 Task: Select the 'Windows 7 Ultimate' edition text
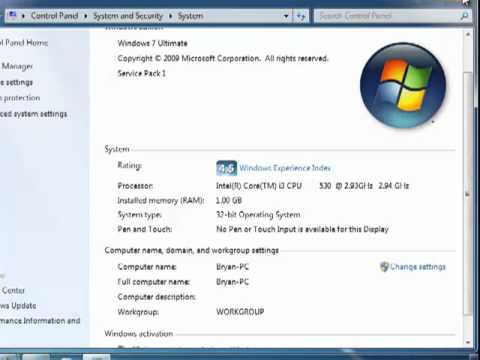pyautogui.click(x=152, y=43)
